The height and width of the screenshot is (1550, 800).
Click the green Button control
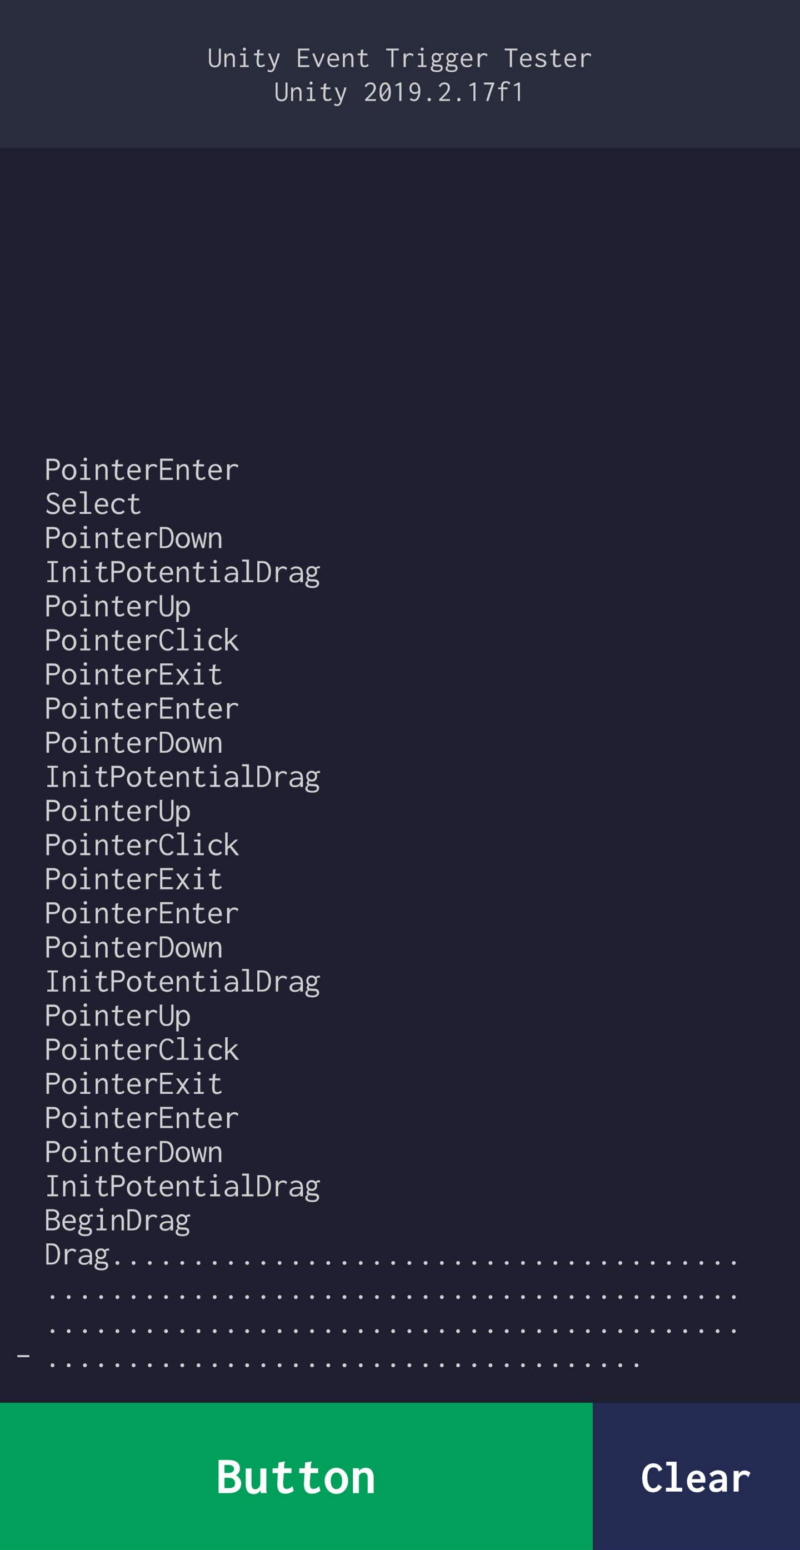(x=296, y=1475)
